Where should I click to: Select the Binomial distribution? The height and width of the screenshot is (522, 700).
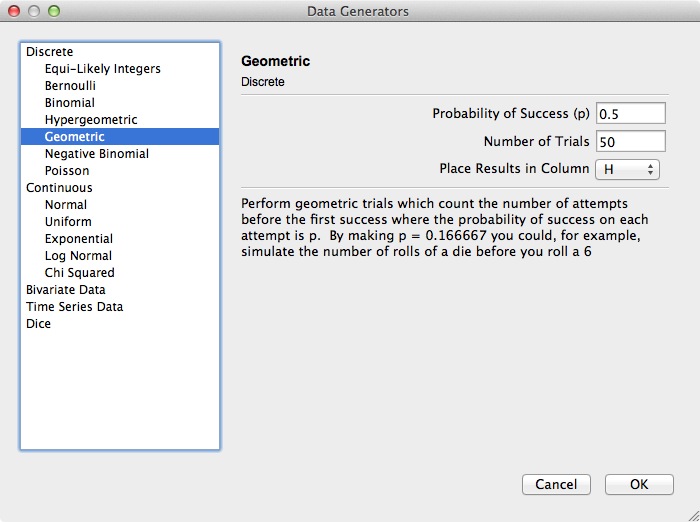[70, 103]
